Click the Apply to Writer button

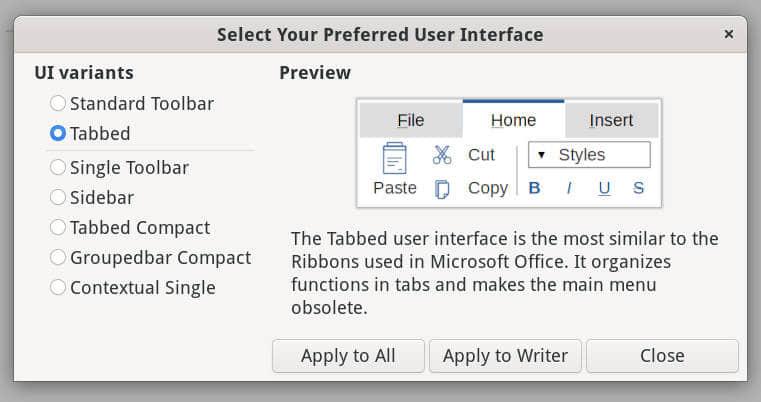pyautogui.click(x=505, y=356)
